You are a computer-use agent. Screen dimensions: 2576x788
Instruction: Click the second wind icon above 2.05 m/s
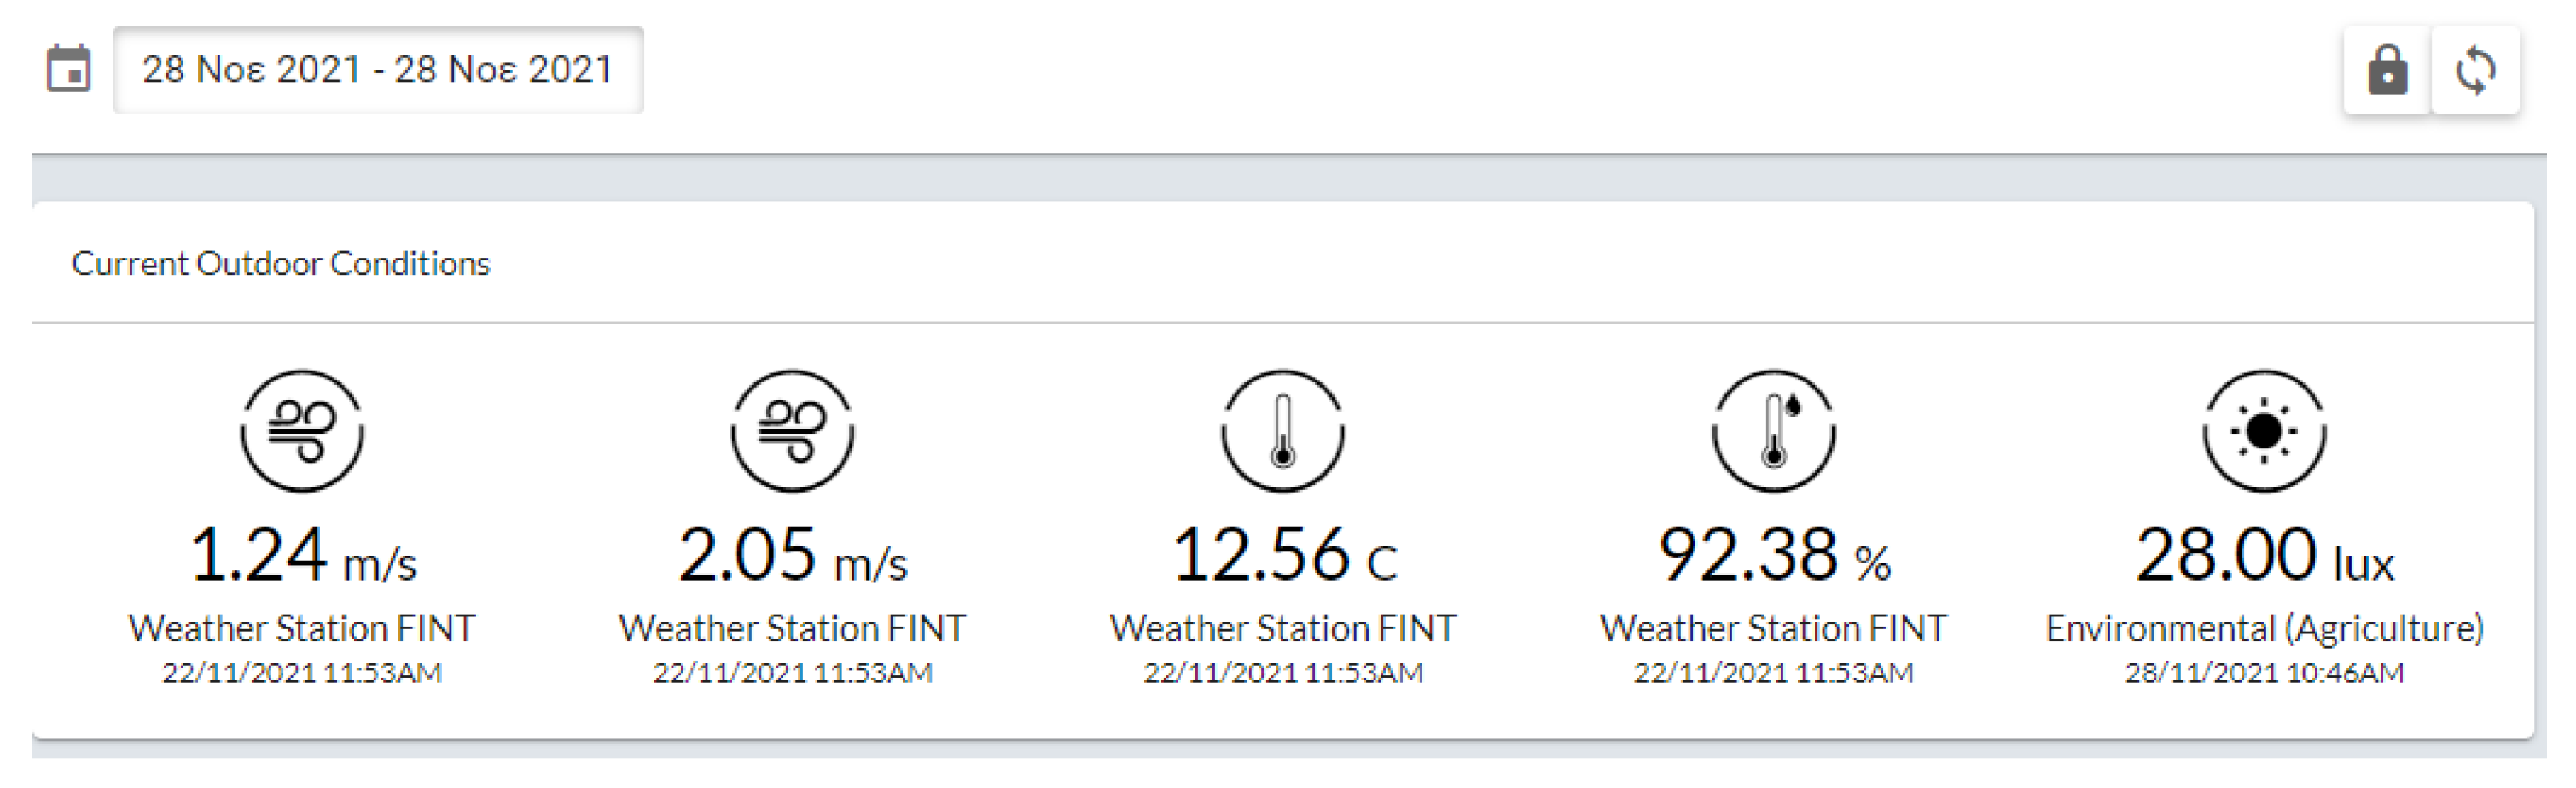click(792, 431)
